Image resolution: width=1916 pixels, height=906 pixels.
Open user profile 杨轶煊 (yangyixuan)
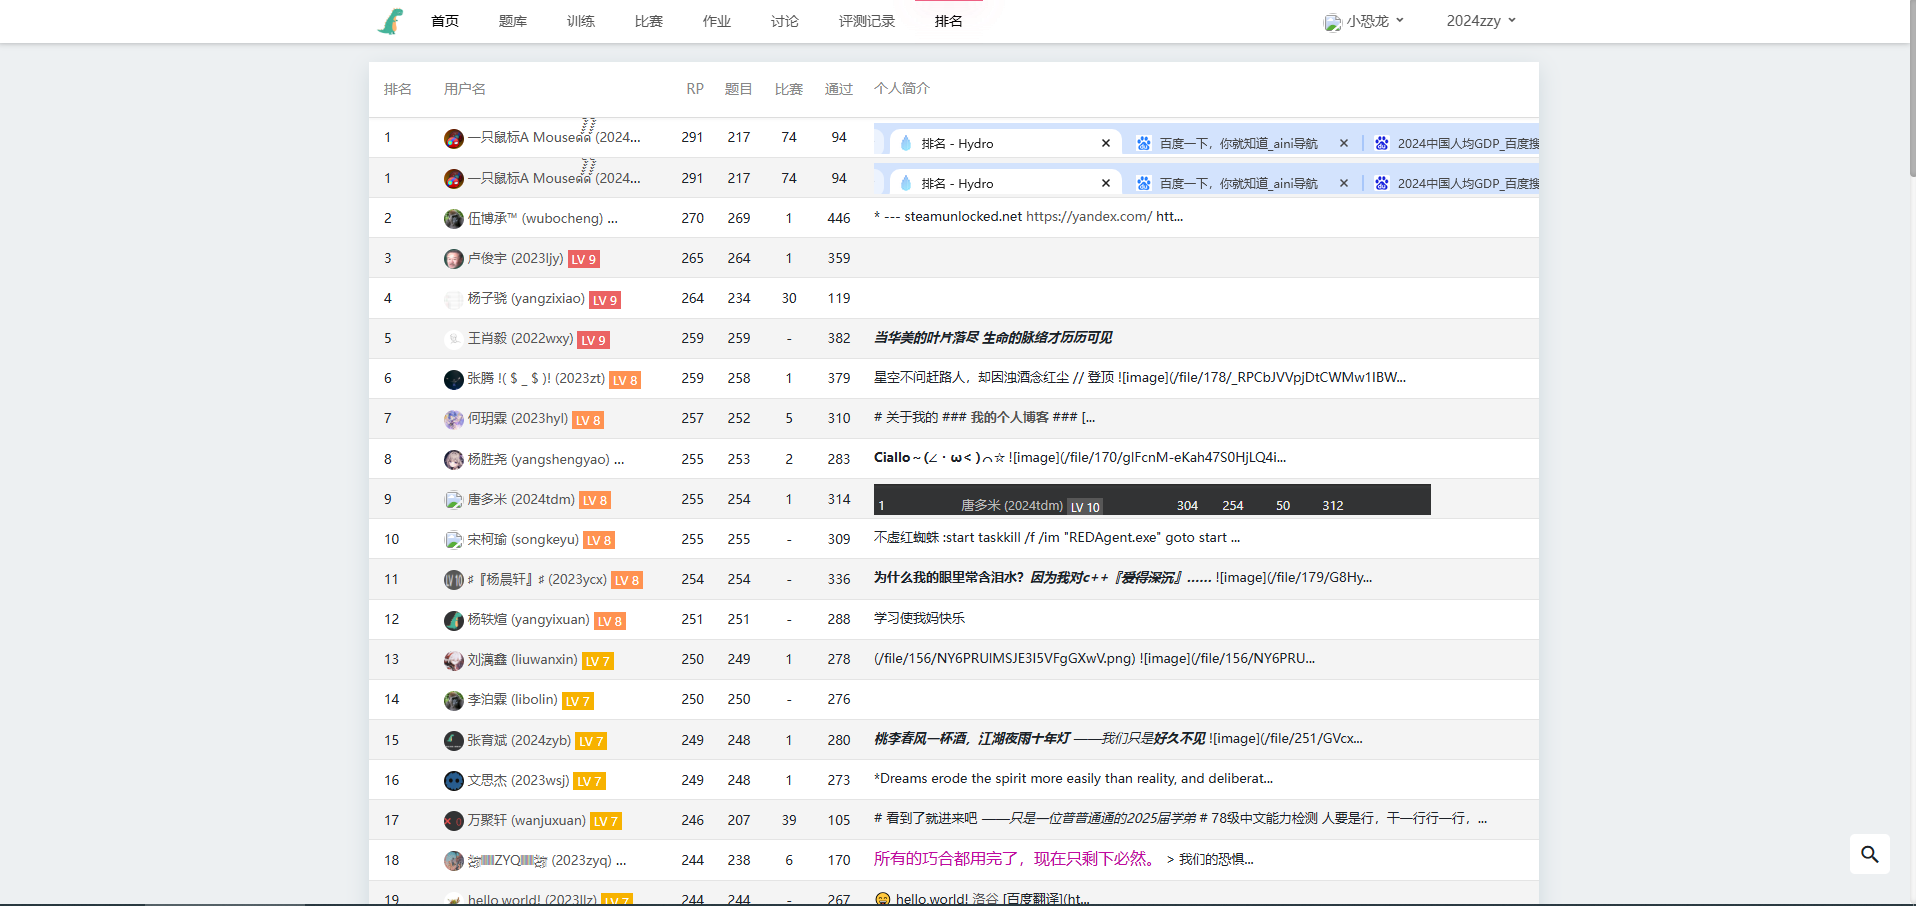[528, 620]
